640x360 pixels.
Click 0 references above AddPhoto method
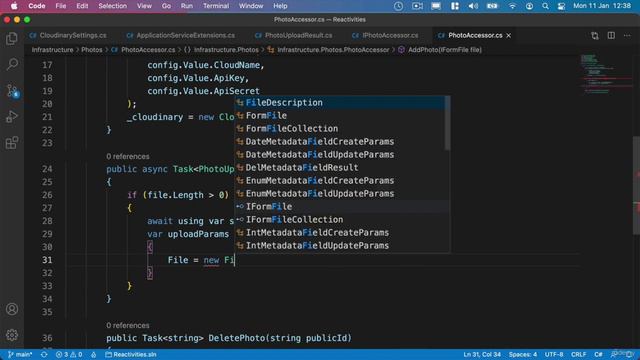[x=128, y=156]
